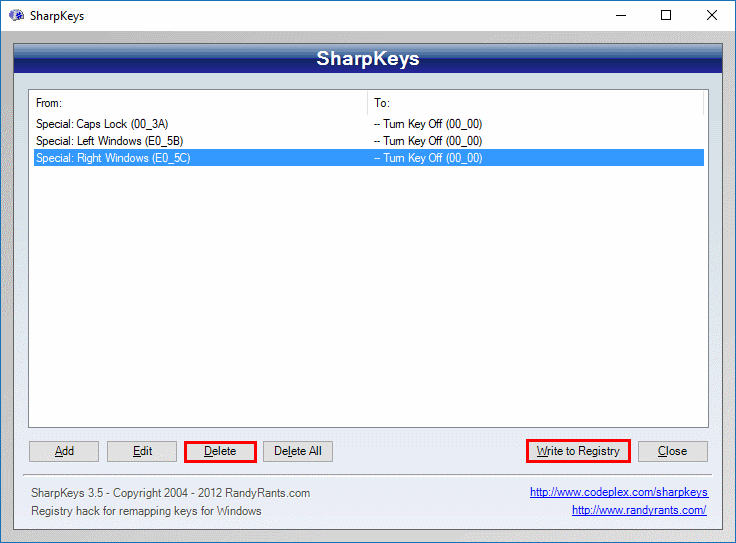Click the From: column header

pyautogui.click(x=200, y=103)
